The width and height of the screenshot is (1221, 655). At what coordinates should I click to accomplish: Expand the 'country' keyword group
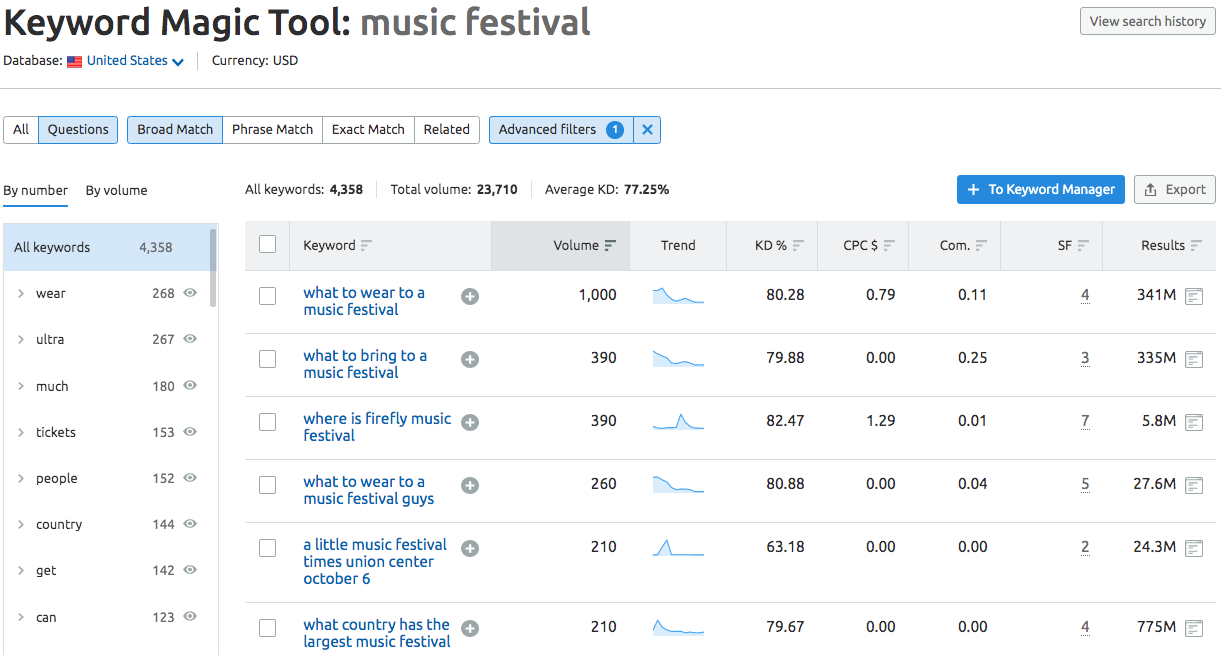[x=21, y=525]
